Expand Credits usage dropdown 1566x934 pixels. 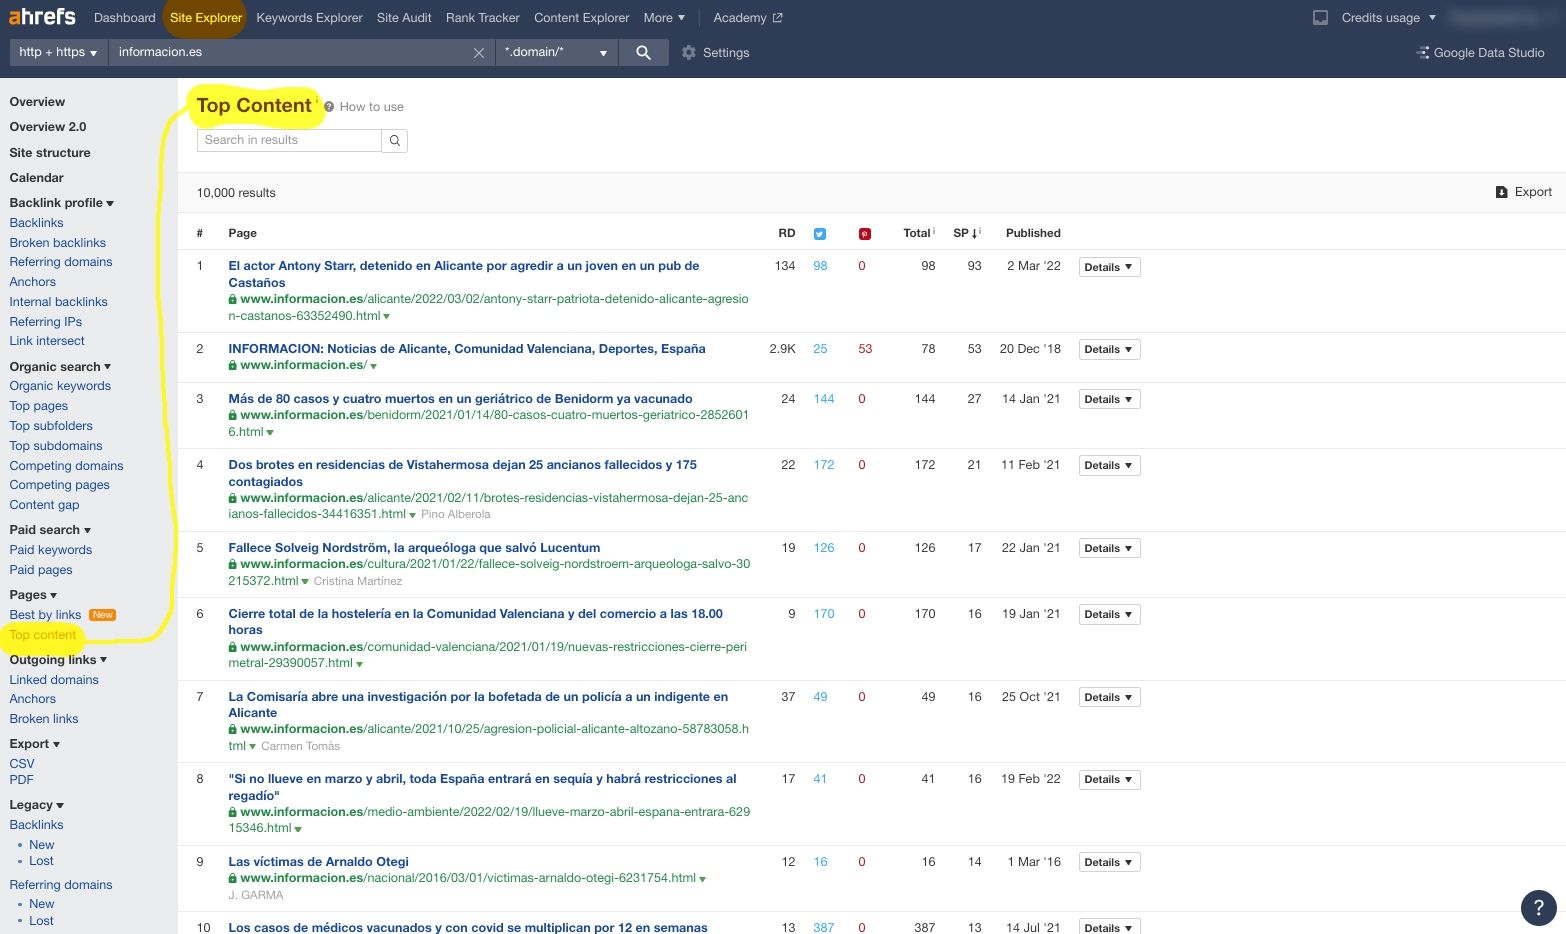[1388, 18]
